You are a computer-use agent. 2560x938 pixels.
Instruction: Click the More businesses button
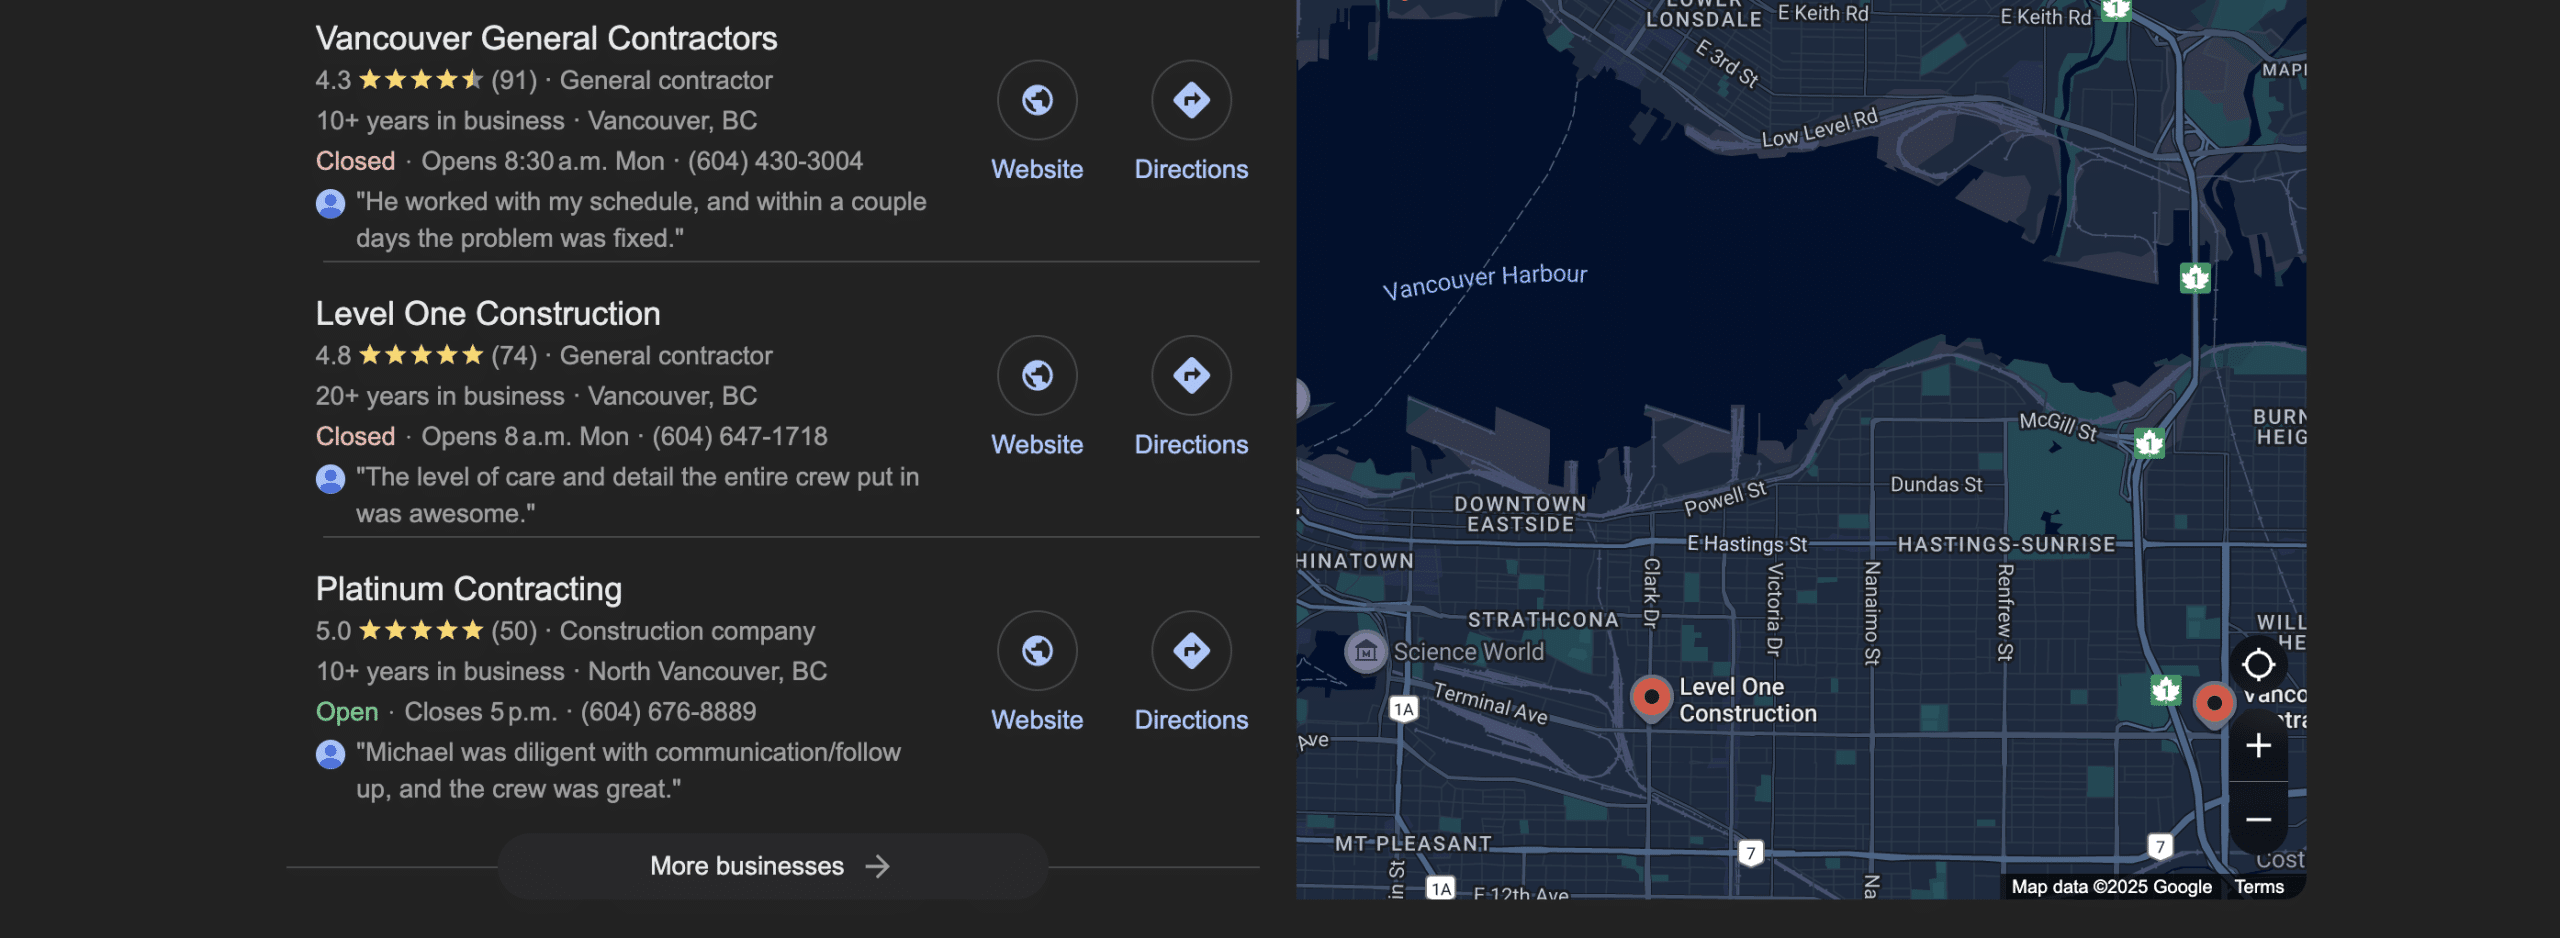[772, 866]
